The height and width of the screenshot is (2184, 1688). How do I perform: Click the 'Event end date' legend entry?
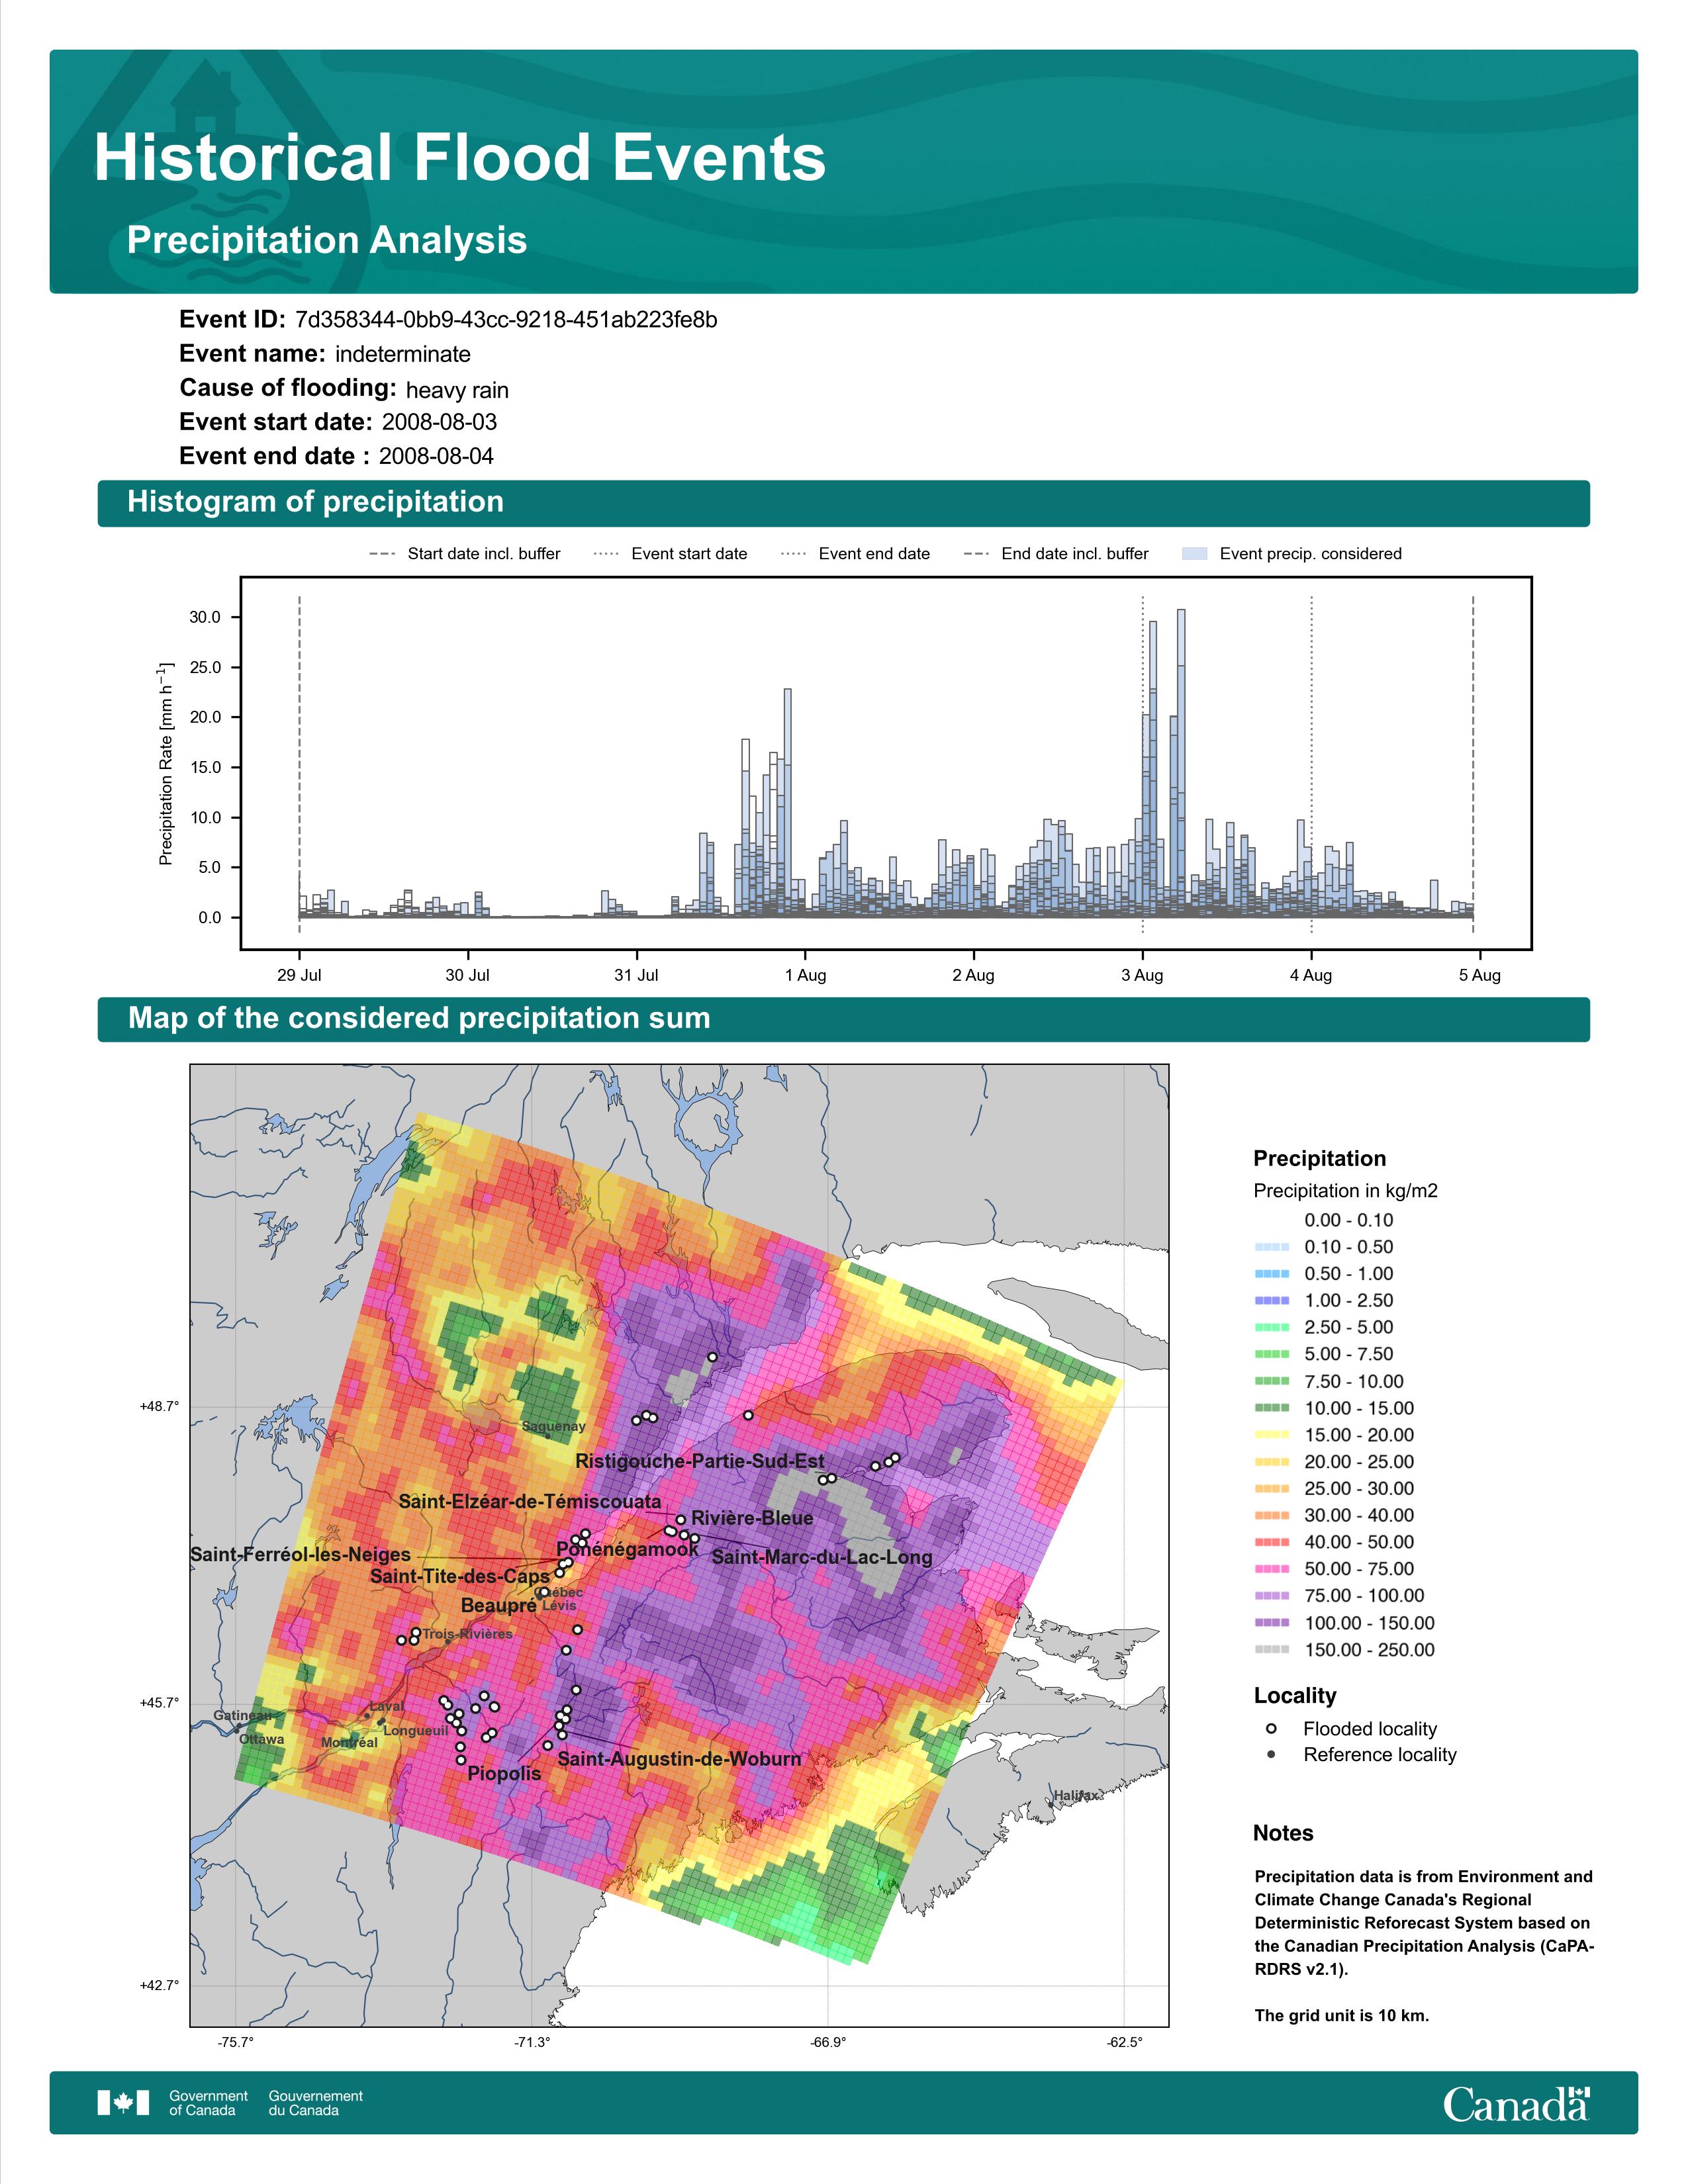click(x=855, y=554)
